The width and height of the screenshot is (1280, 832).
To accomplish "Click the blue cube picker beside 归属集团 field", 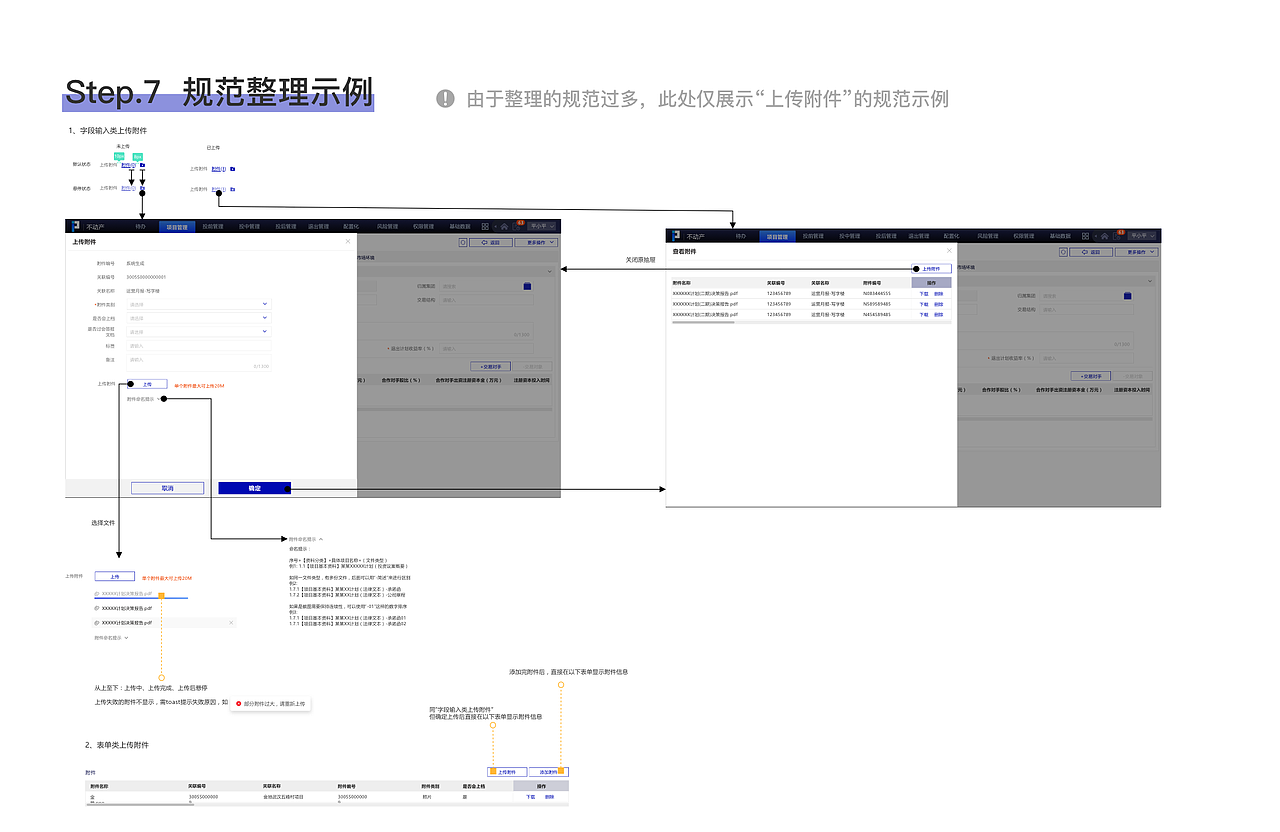I will pyautogui.click(x=527, y=285).
